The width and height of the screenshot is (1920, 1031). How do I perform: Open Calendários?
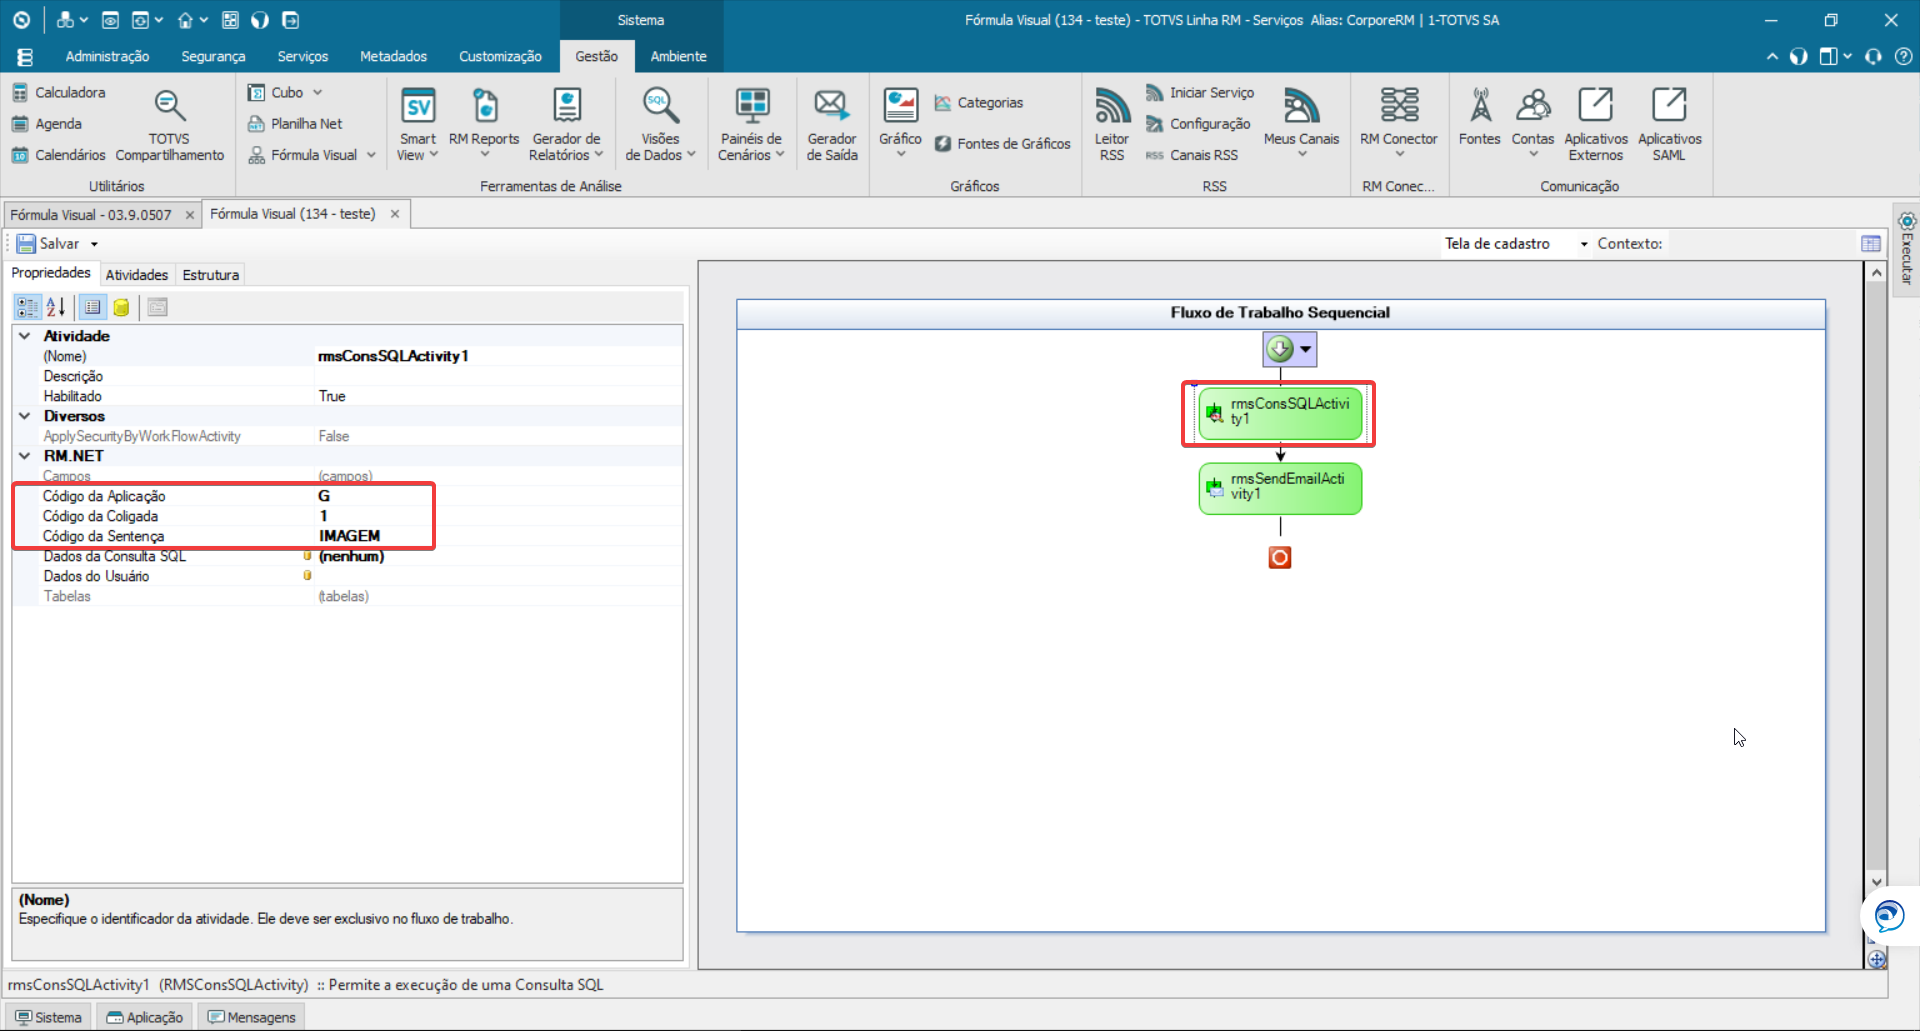coord(58,155)
